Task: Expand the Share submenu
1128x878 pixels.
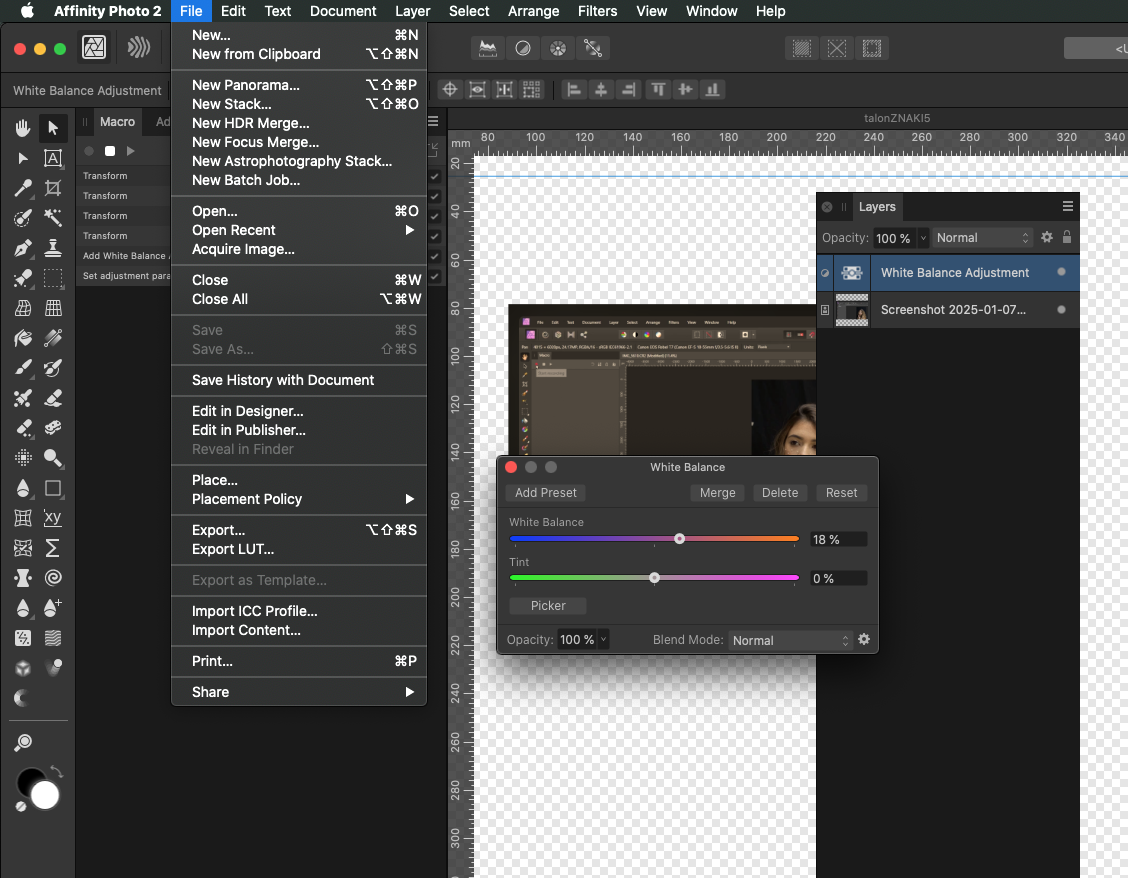Action: 299,692
